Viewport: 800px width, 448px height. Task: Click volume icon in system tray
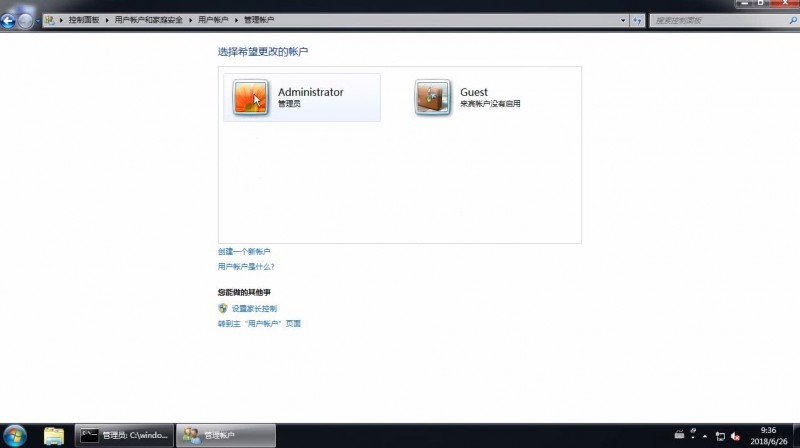click(735, 436)
